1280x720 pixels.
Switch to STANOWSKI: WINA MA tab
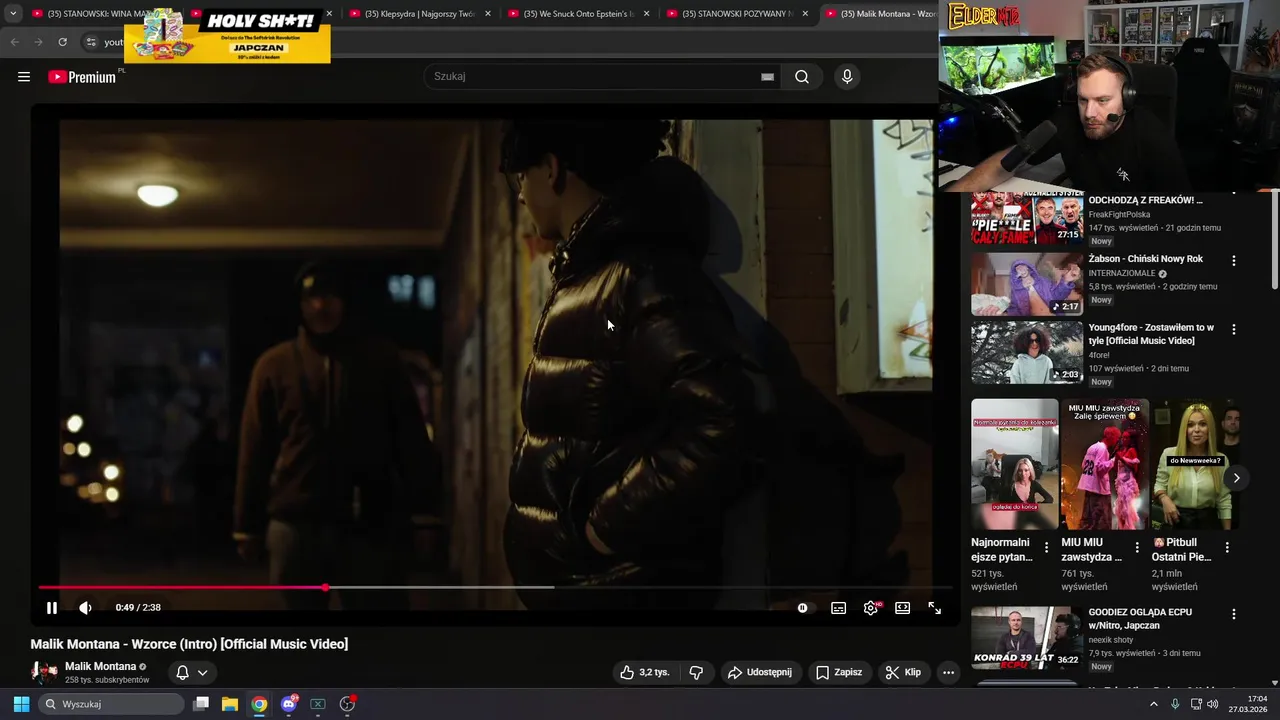[90, 14]
